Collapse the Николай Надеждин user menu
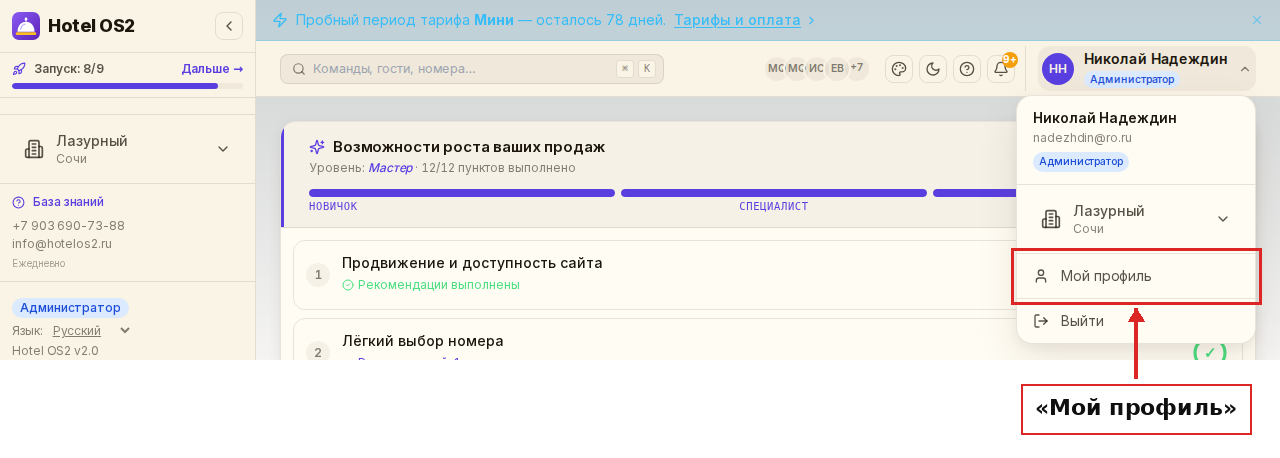 click(x=1245, y=69)
